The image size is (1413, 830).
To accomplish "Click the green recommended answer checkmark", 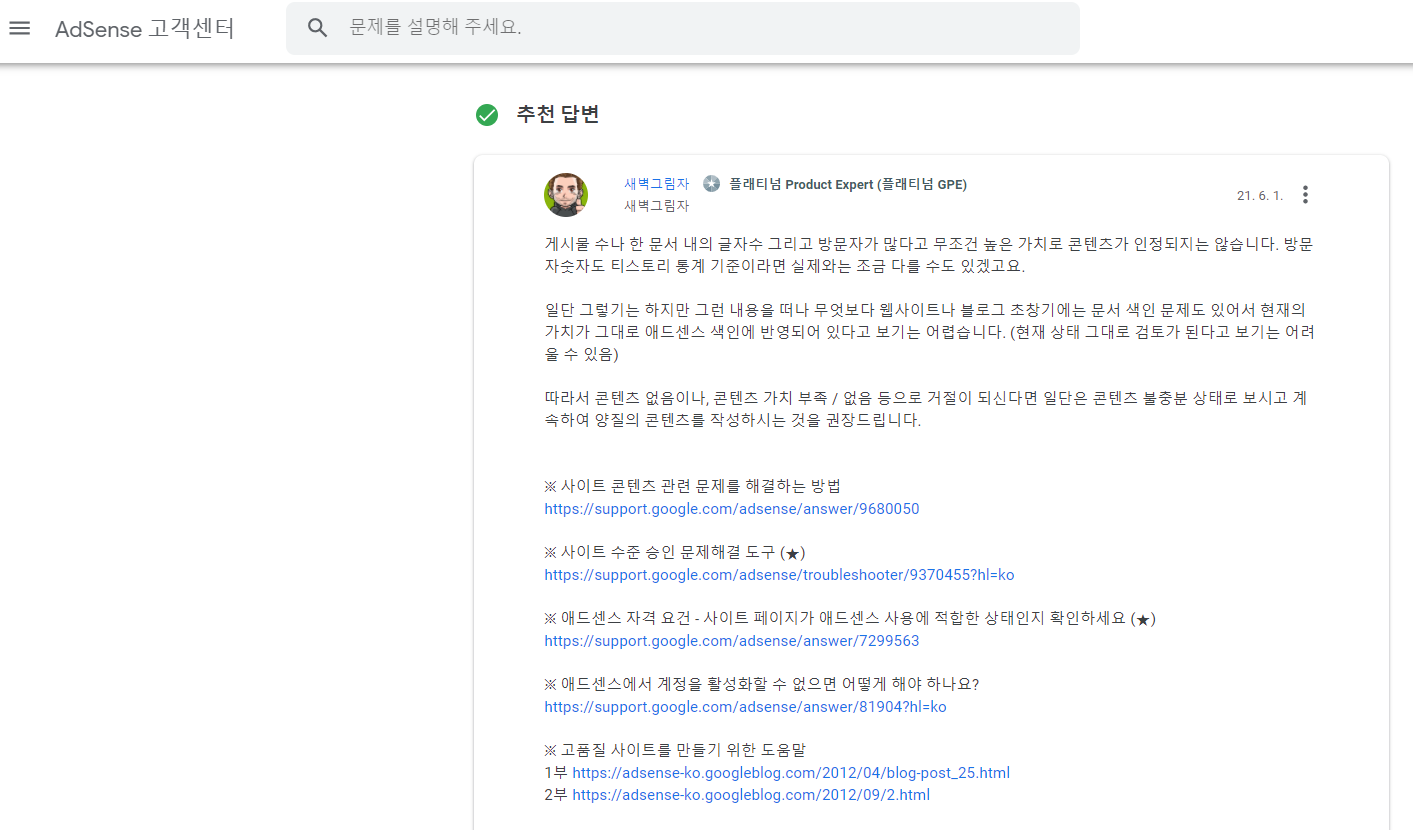I will click(487, 115).
